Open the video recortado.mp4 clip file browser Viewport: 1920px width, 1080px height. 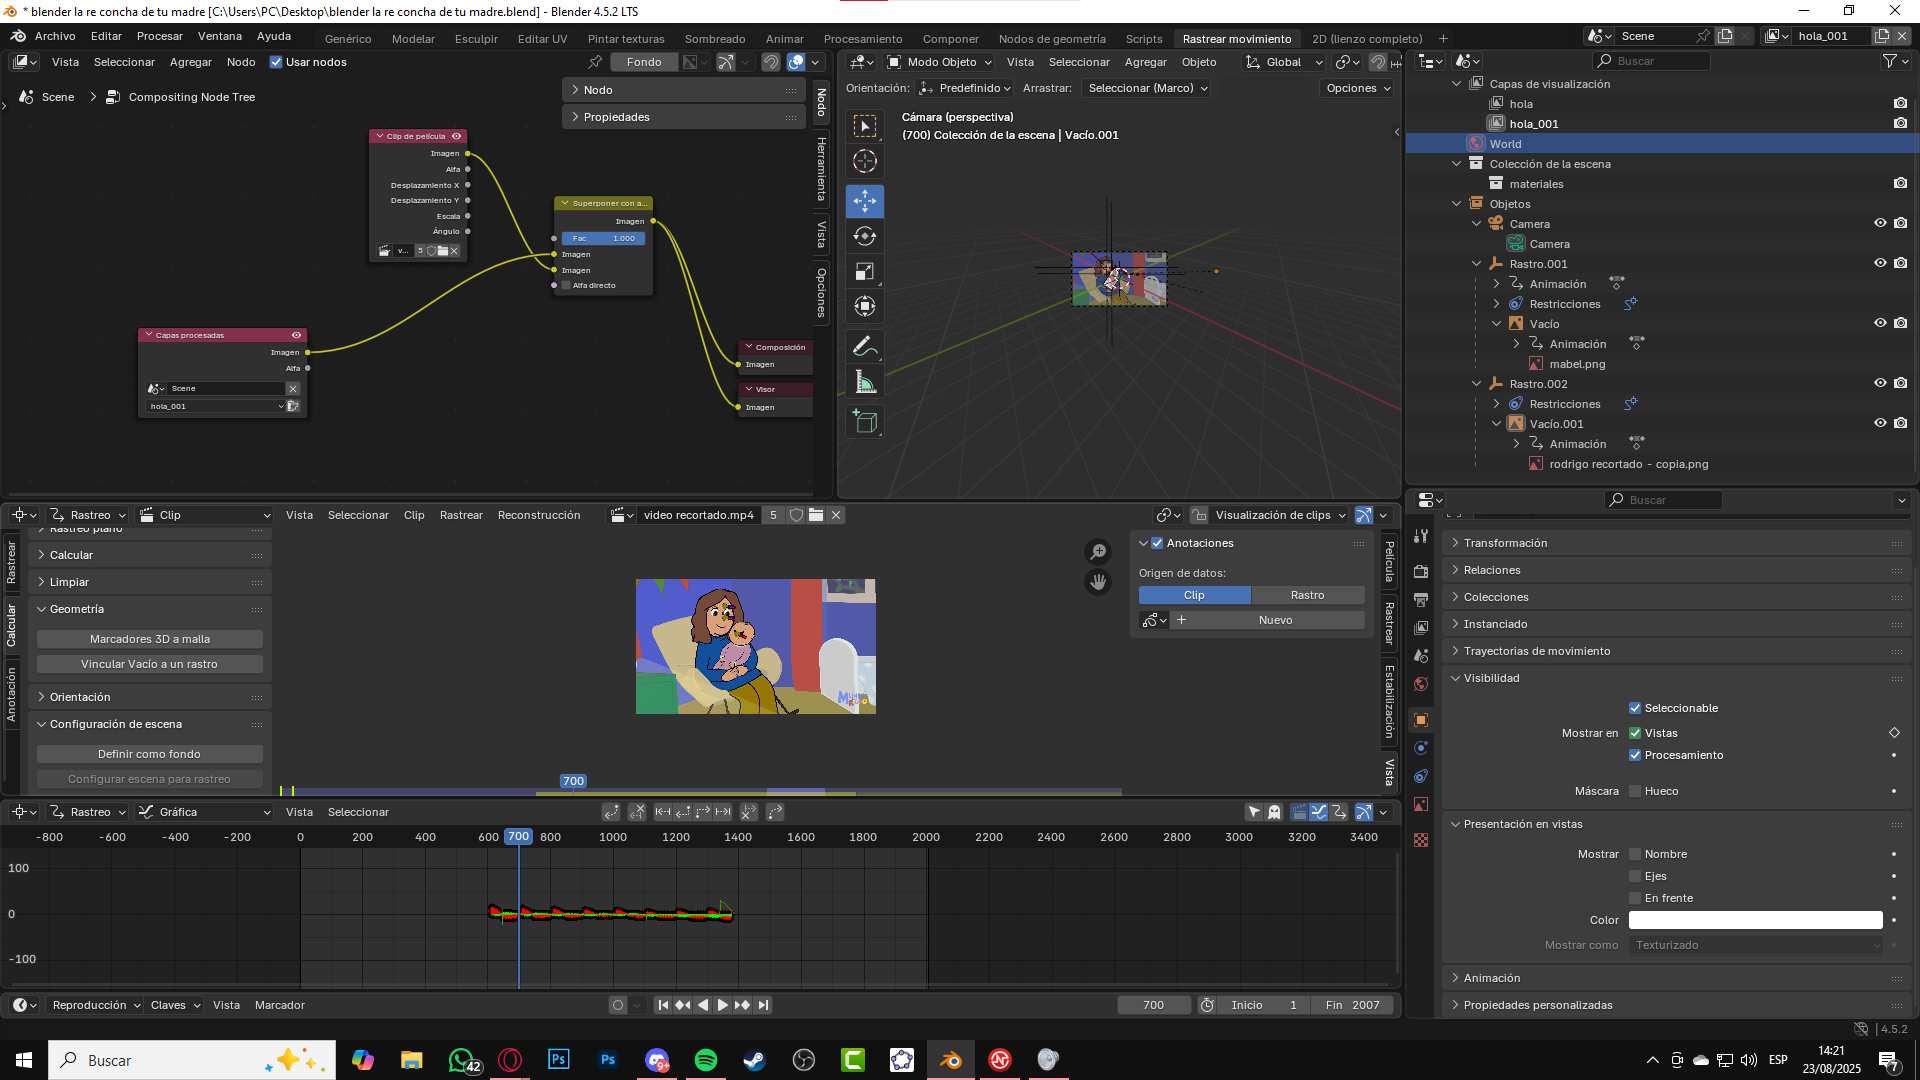click(x=816, y=515)
